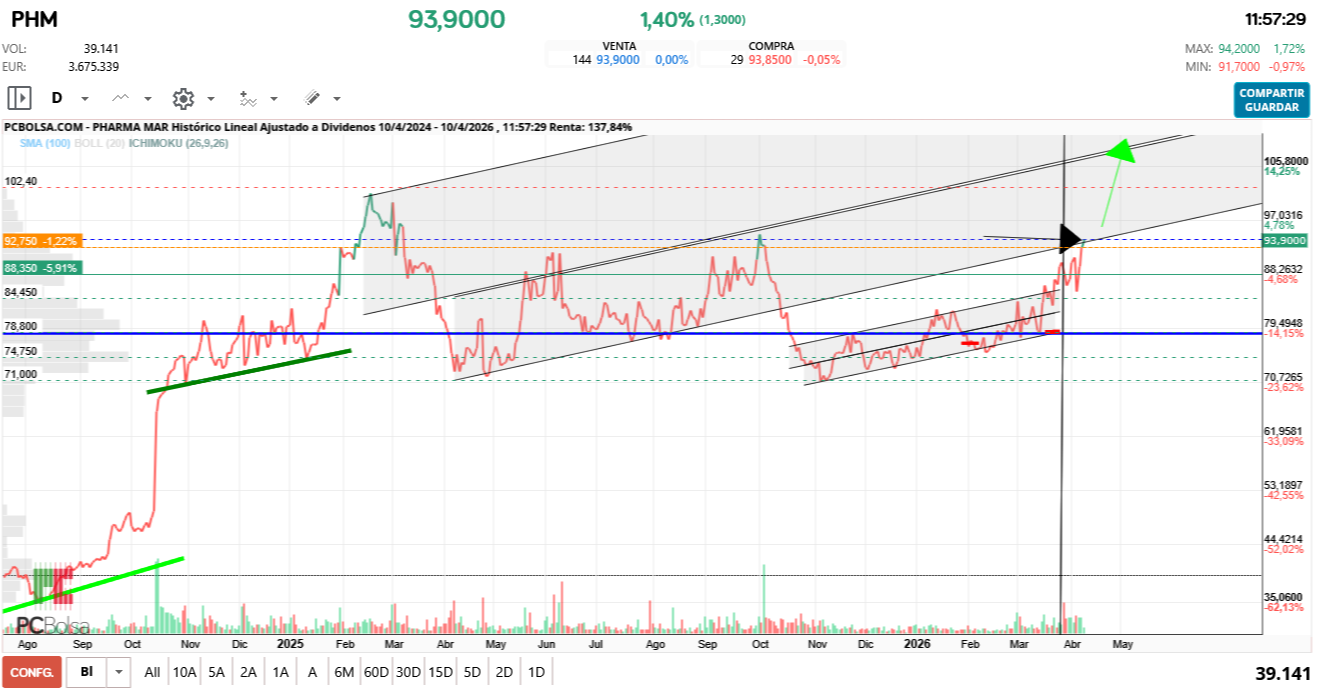Open the dropdown arrow beside the BI button
The width and height of the screenshot is (1325, 693).
click(120, 672)
